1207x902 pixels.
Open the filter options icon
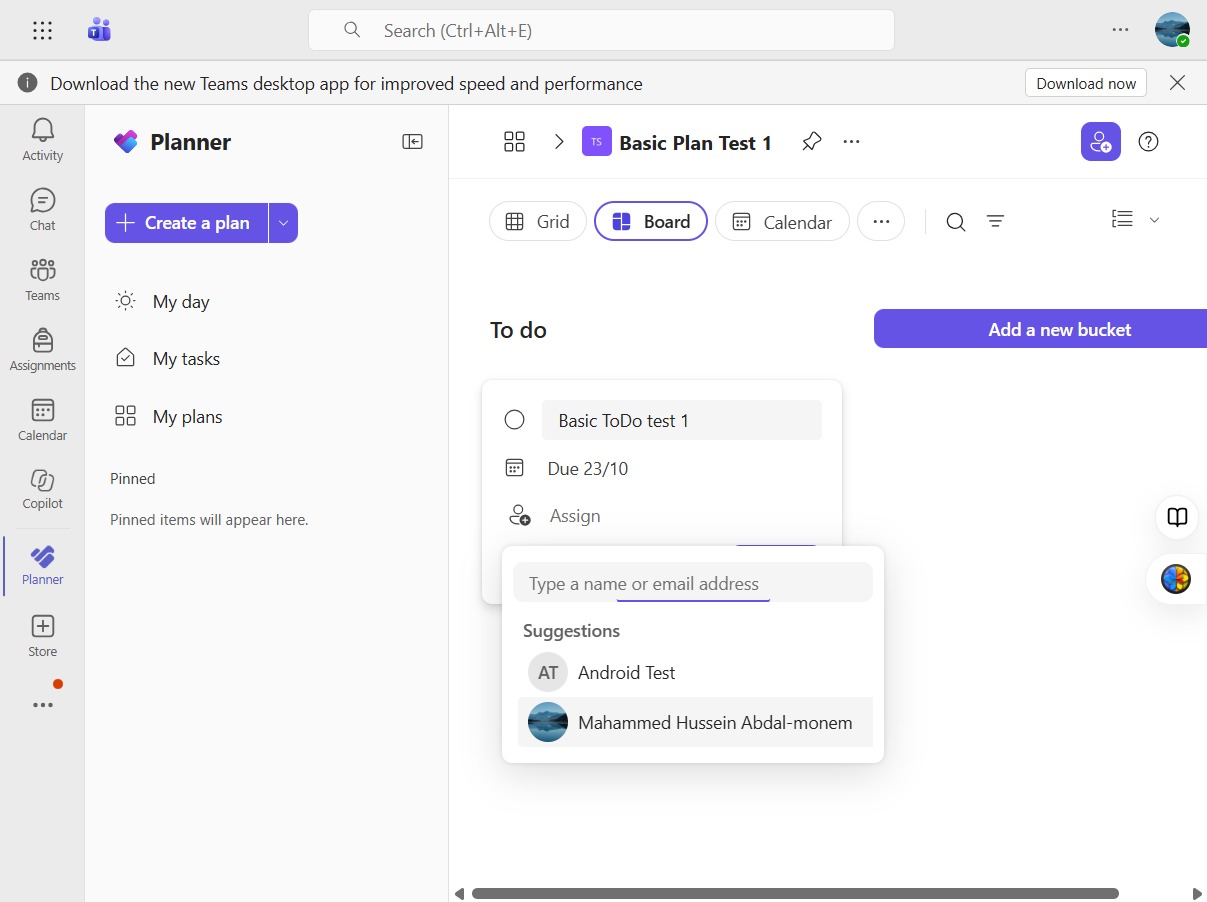pyautogui.click(x=995, y=222)
